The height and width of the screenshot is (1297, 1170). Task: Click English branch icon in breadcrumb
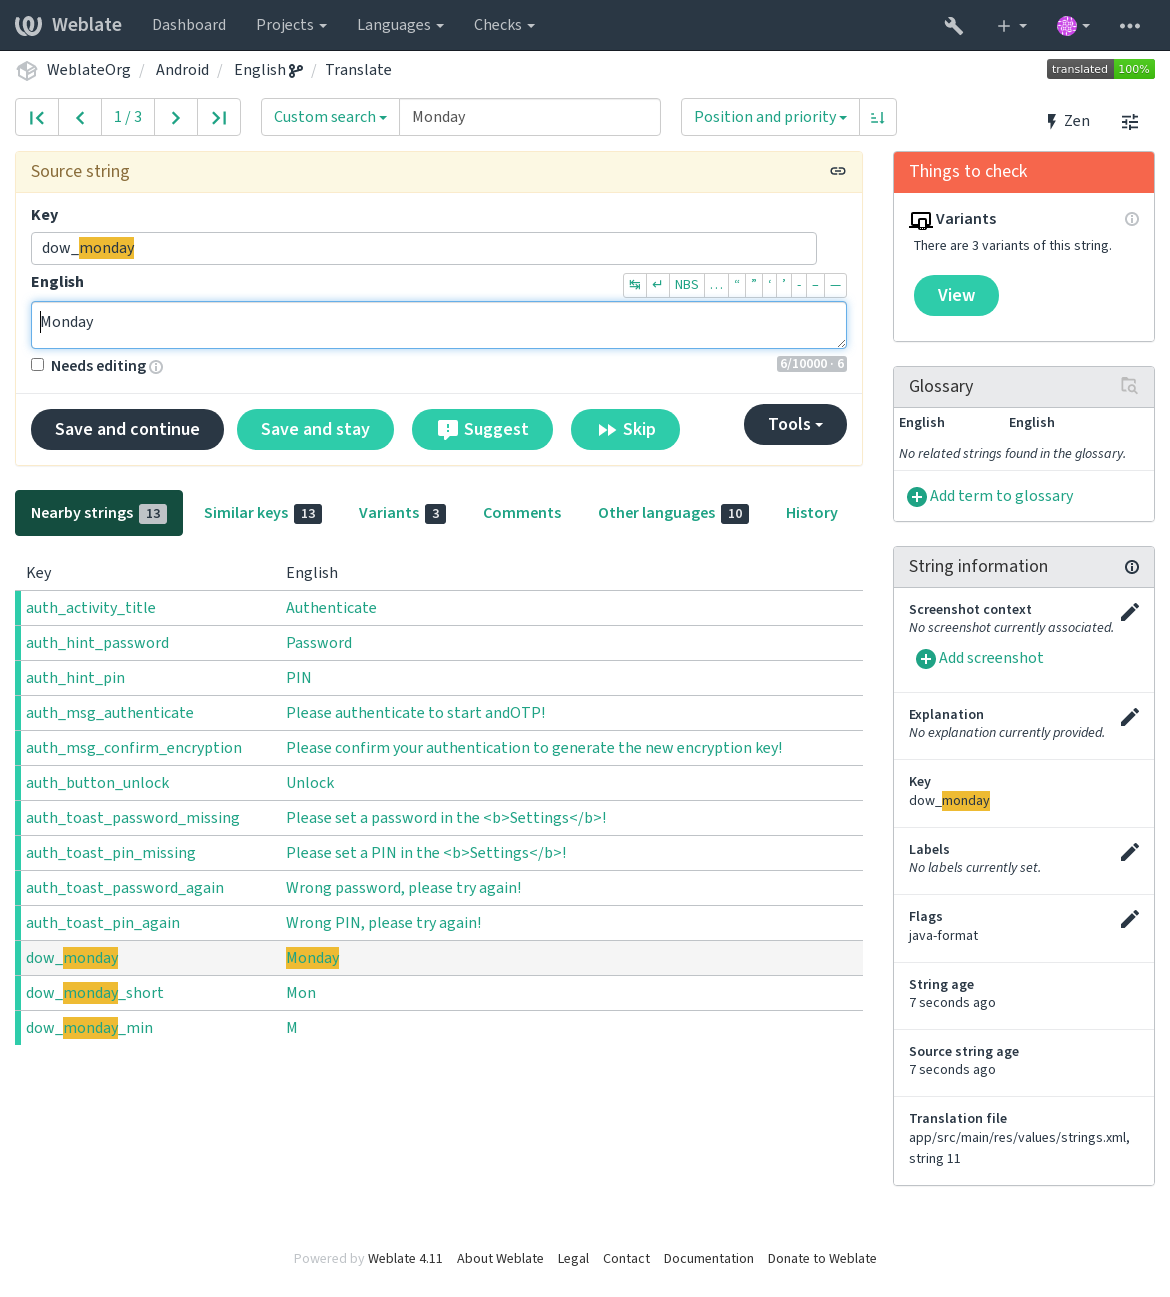pyautogui.click(x=296, y=70)
